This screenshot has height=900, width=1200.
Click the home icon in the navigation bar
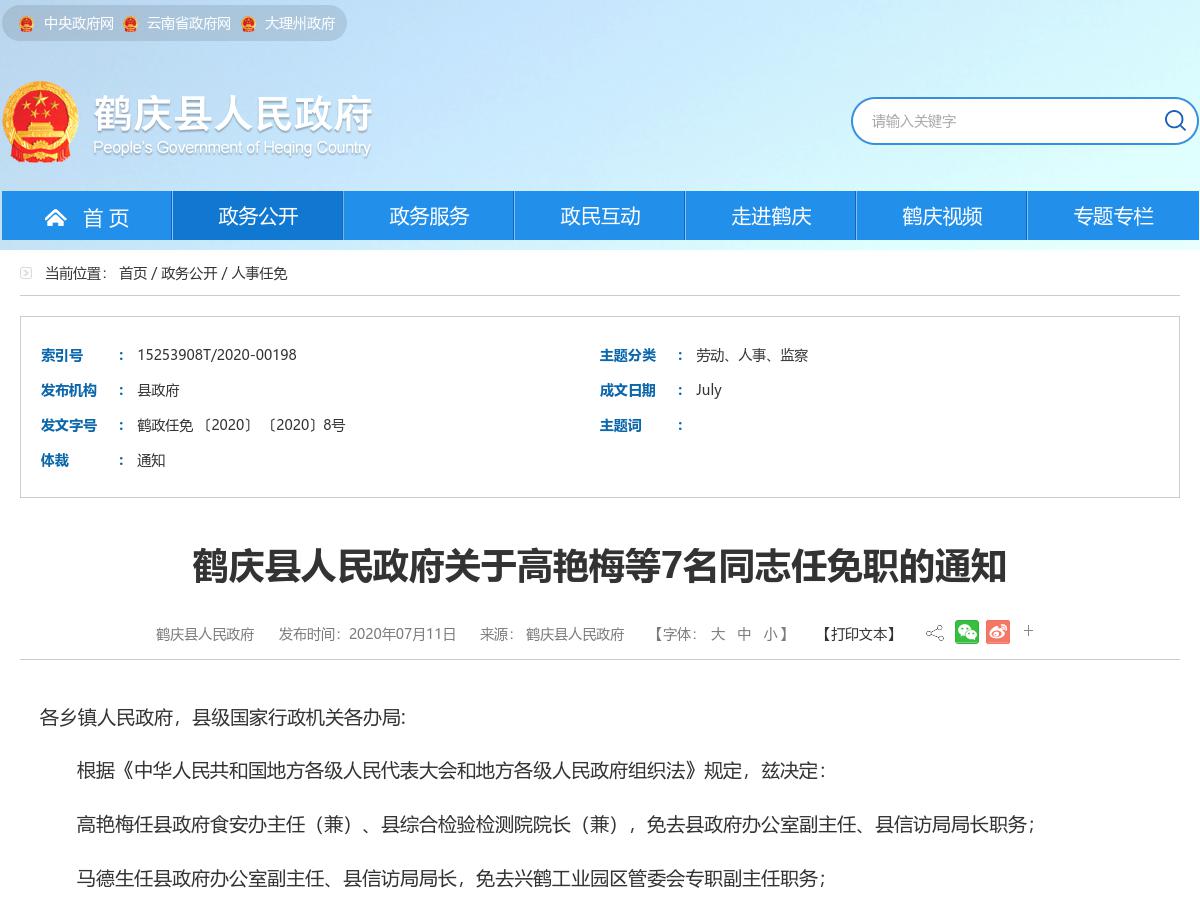click(55, 216)
